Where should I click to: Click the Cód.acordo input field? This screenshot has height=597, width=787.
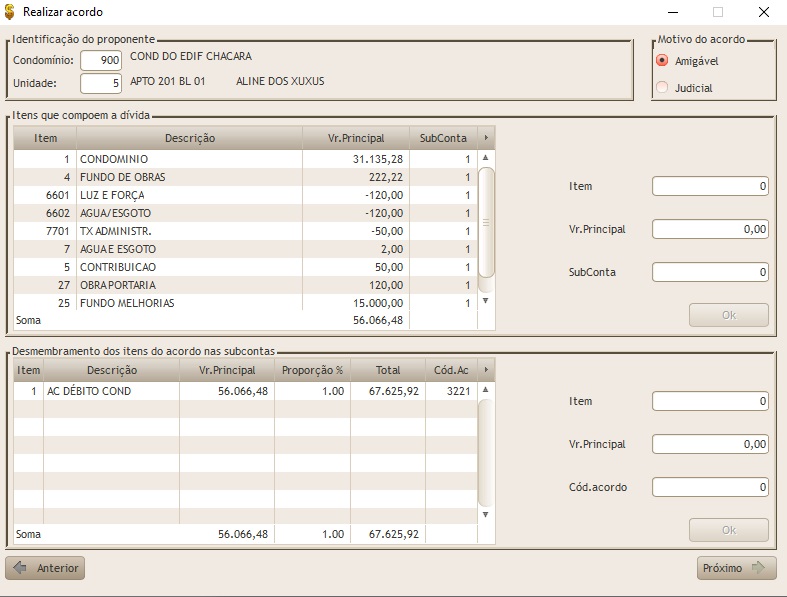[710, 487]
